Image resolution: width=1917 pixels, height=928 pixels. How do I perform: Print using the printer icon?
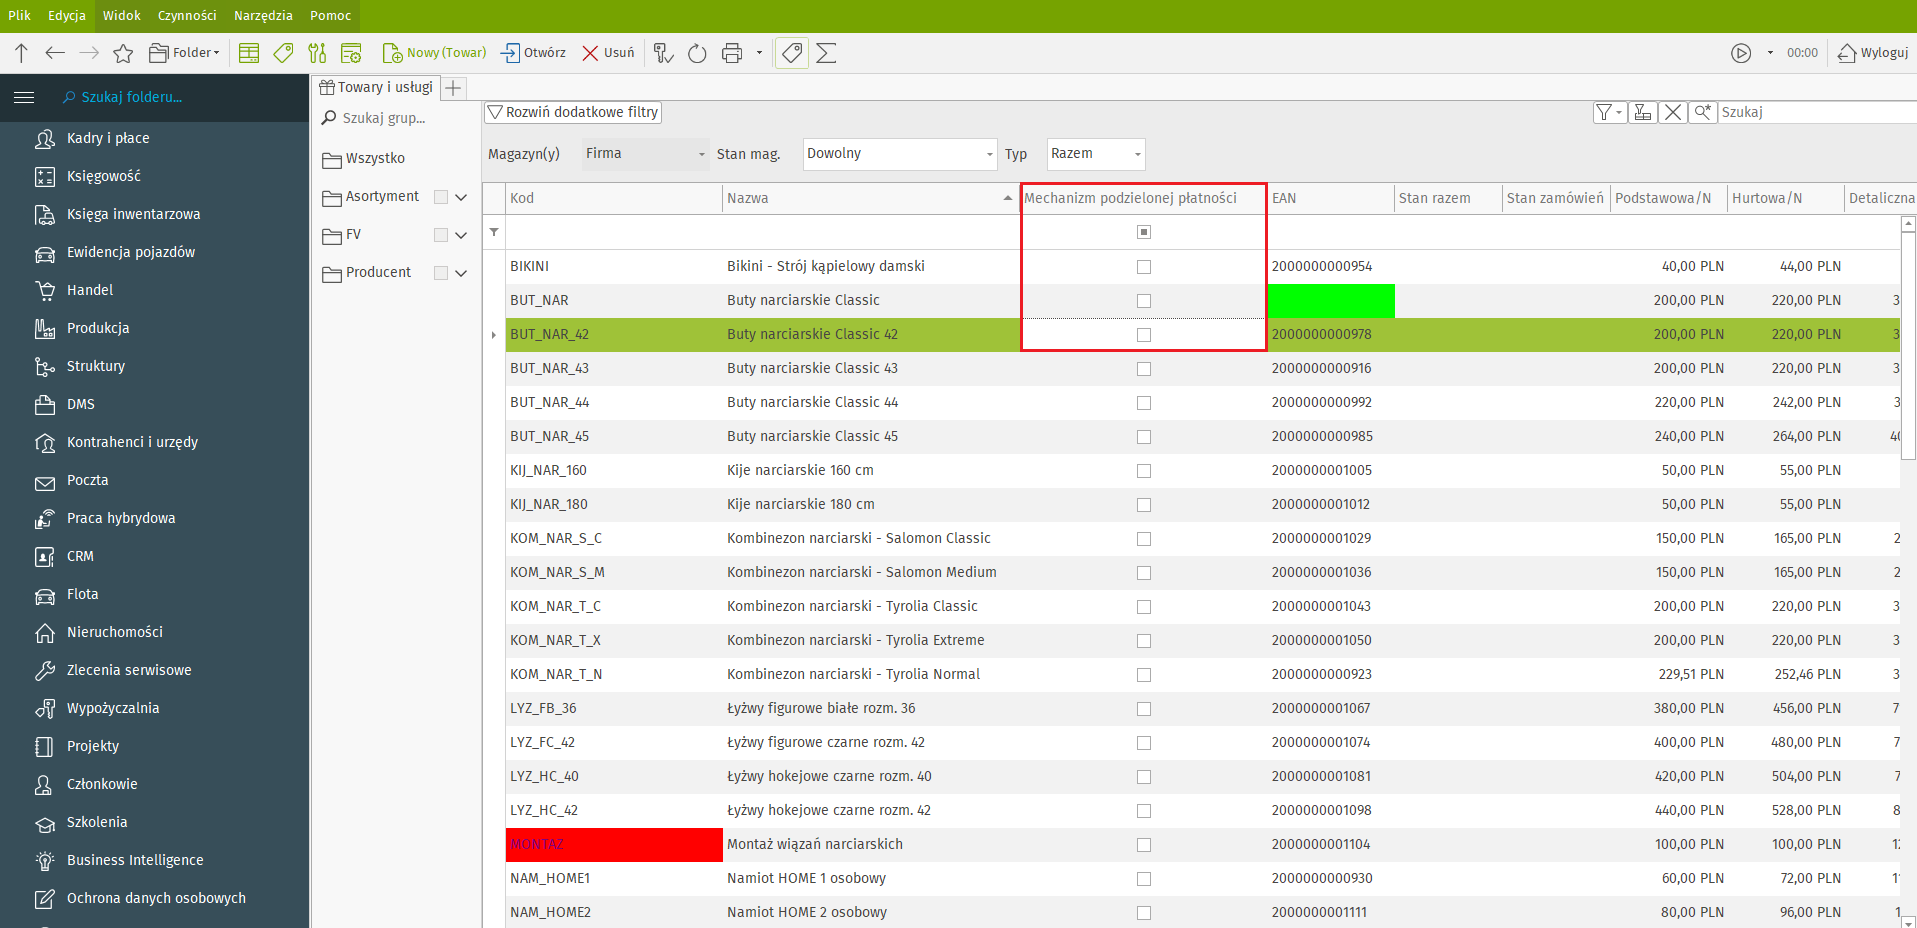click(732, 53)
